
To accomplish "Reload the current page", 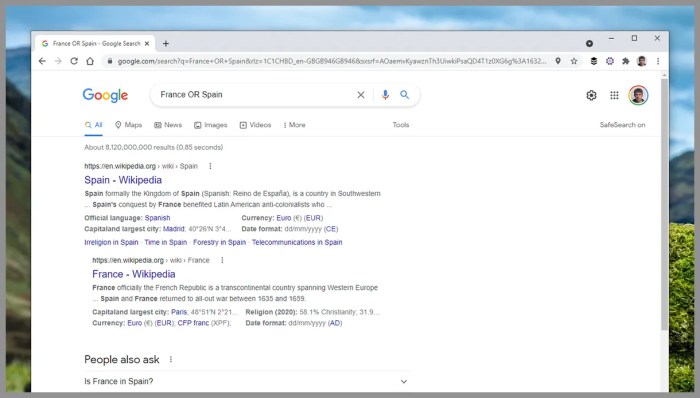I will click(74, 61).
